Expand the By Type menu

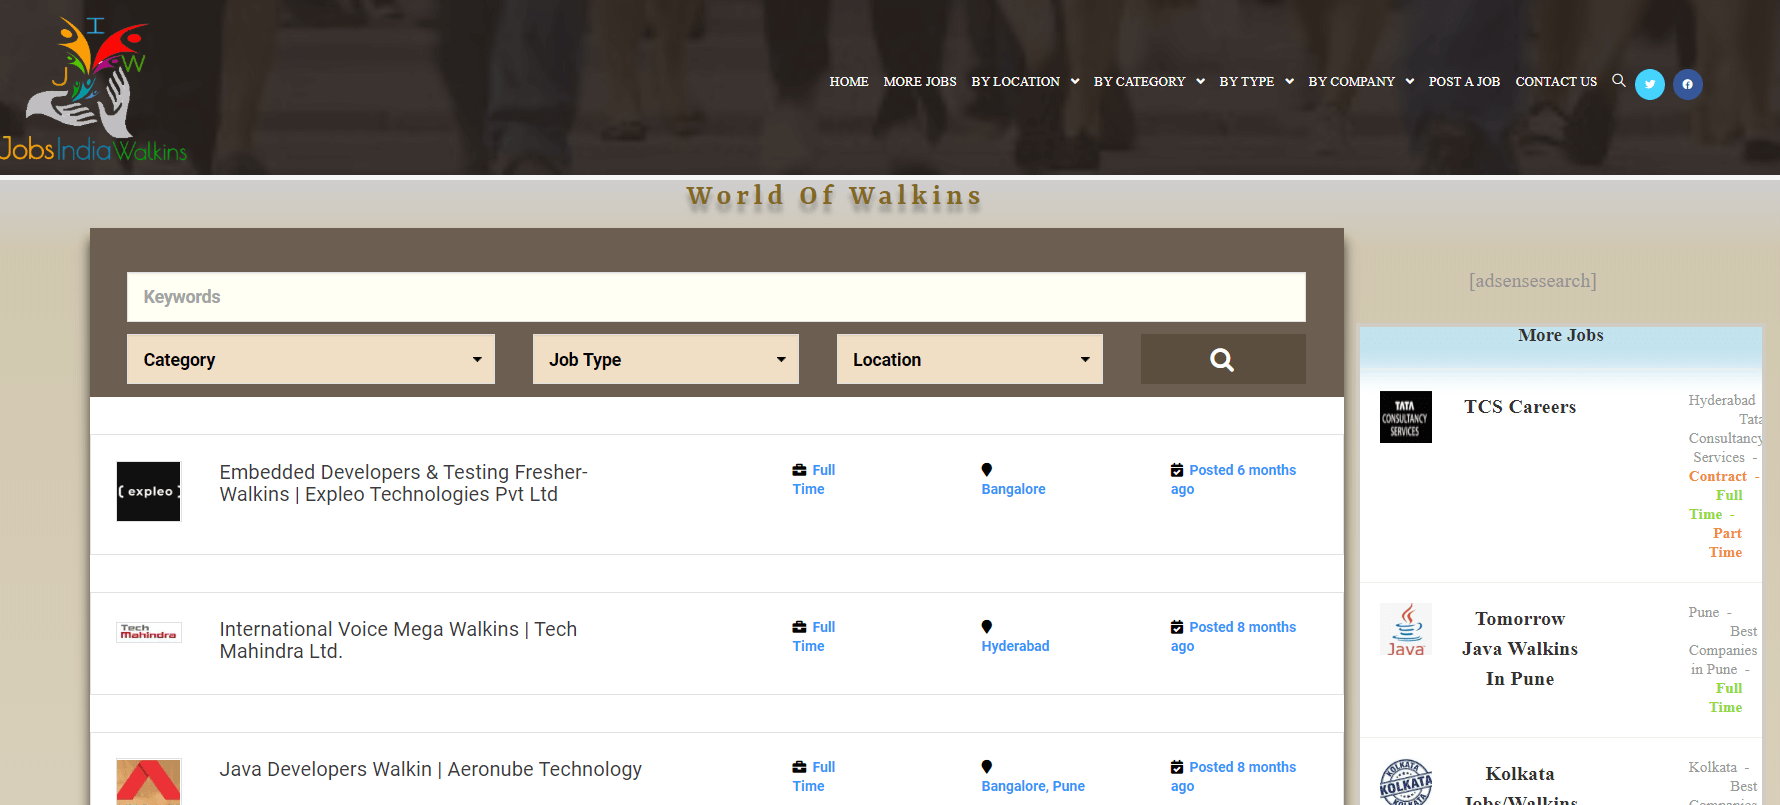(x=1256, y=82)
